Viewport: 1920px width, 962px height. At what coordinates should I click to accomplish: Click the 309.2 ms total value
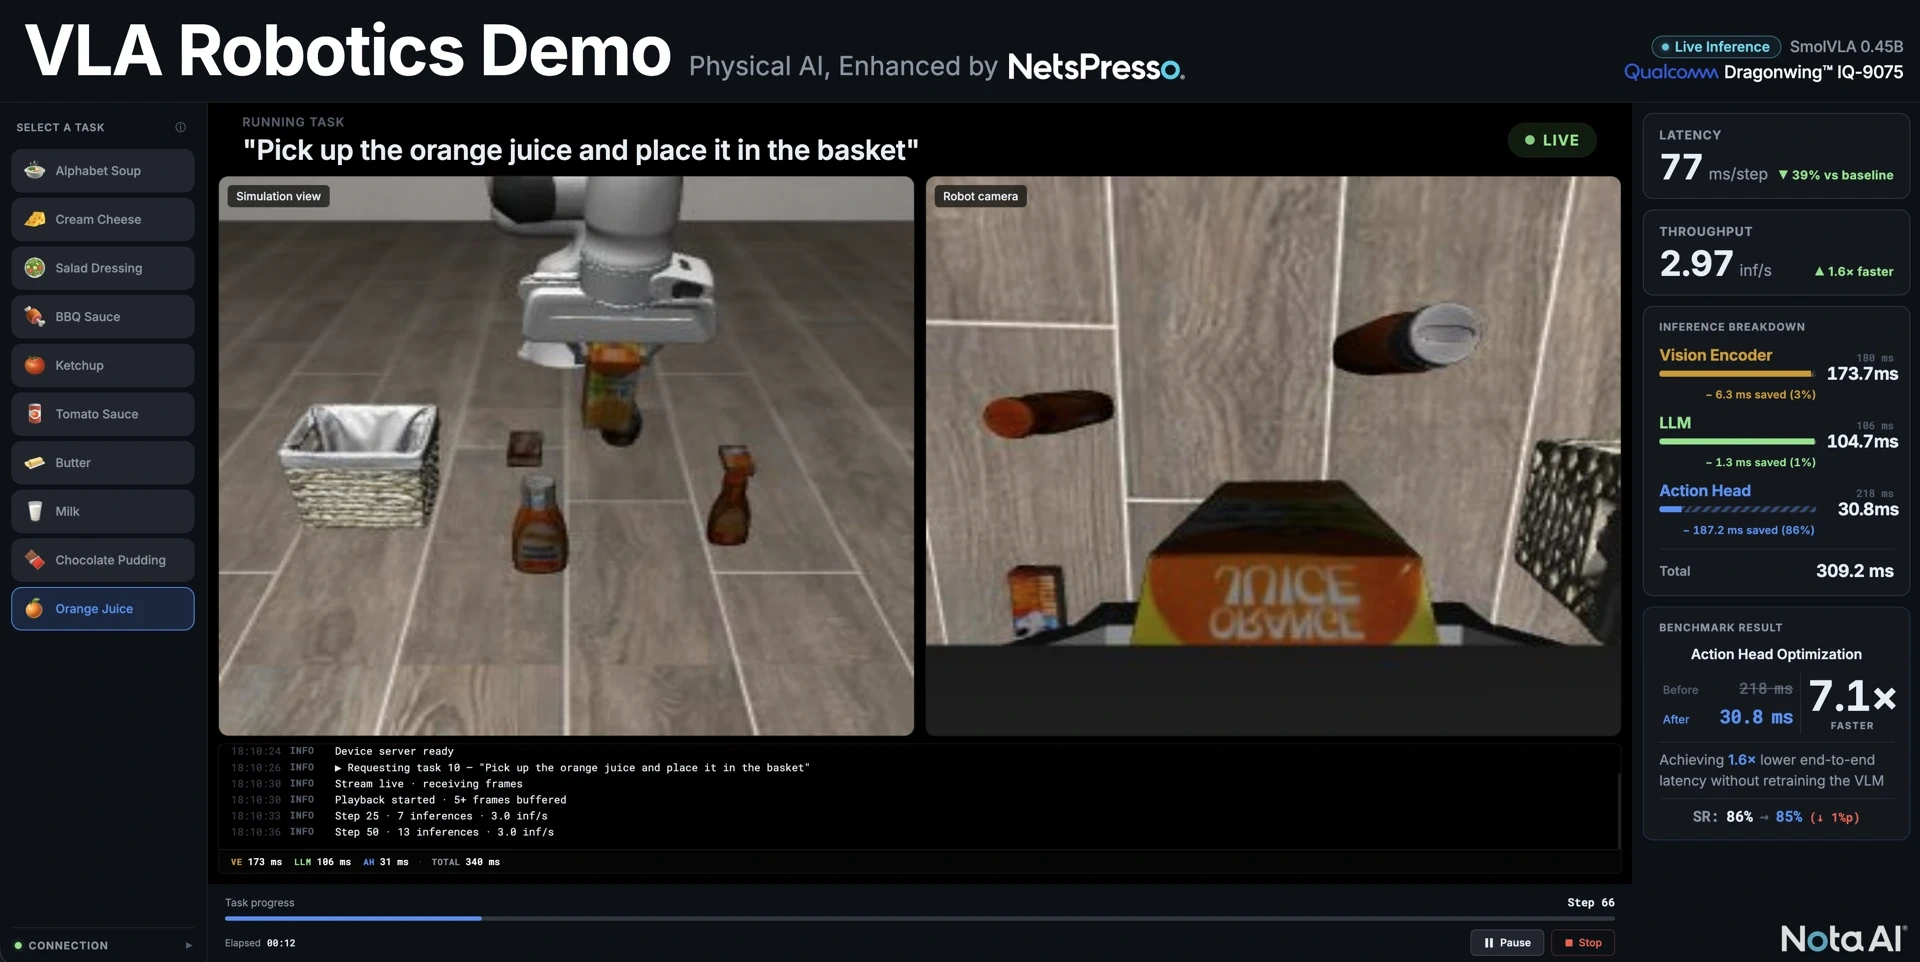(1855, 571)
